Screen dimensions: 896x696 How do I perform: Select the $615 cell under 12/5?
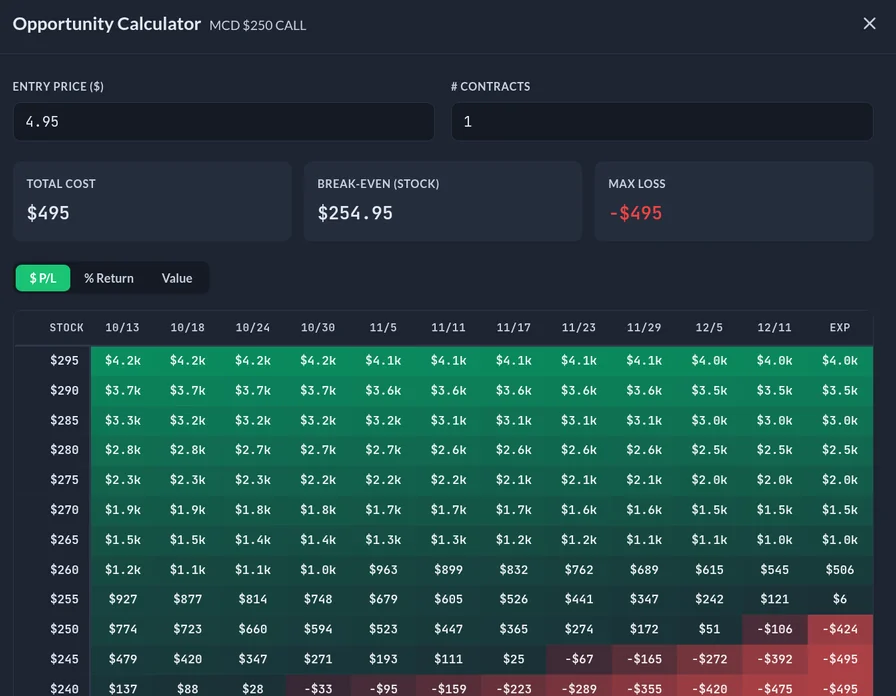[x=709, y=570]
